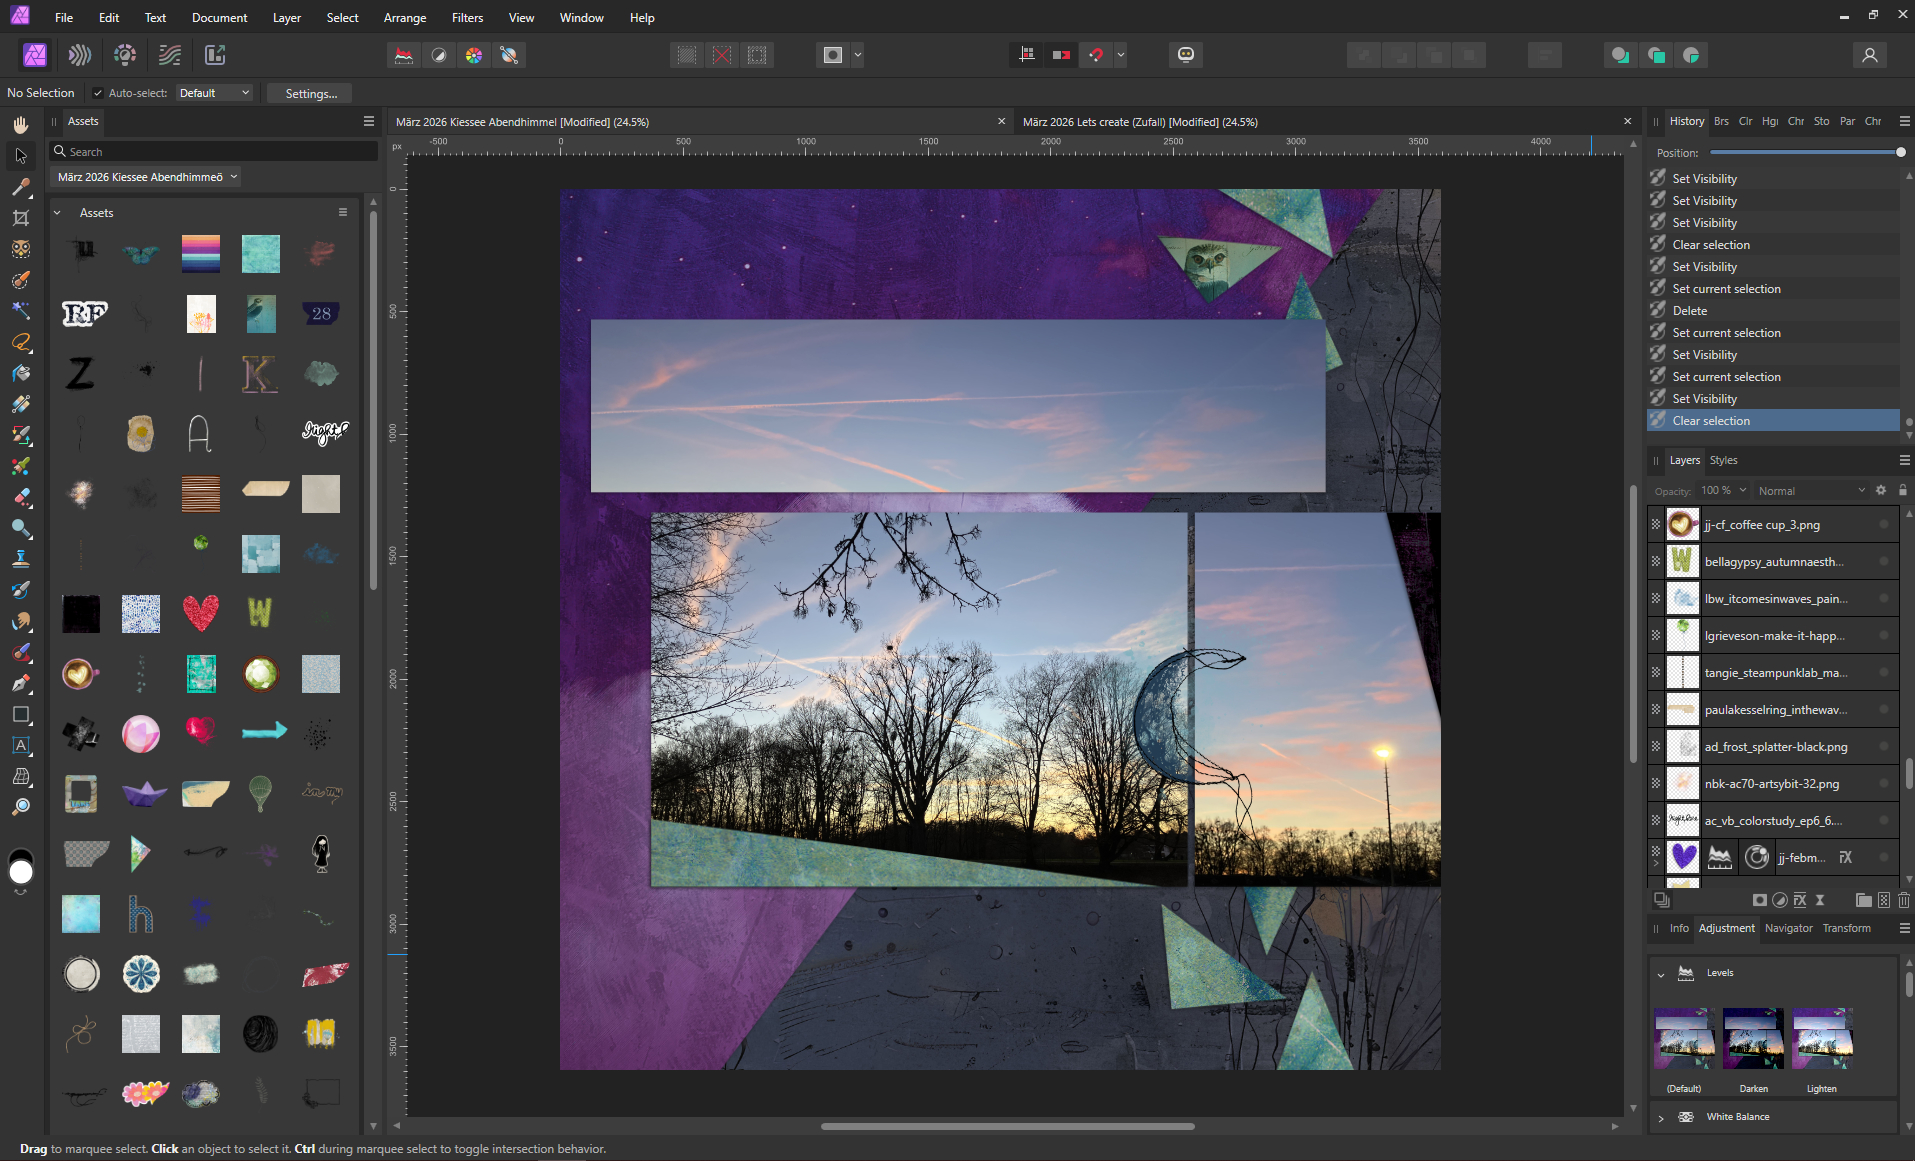Switch to the Liquify persona
This screenshot has width=1915, height=1161.
coord(80,55)
